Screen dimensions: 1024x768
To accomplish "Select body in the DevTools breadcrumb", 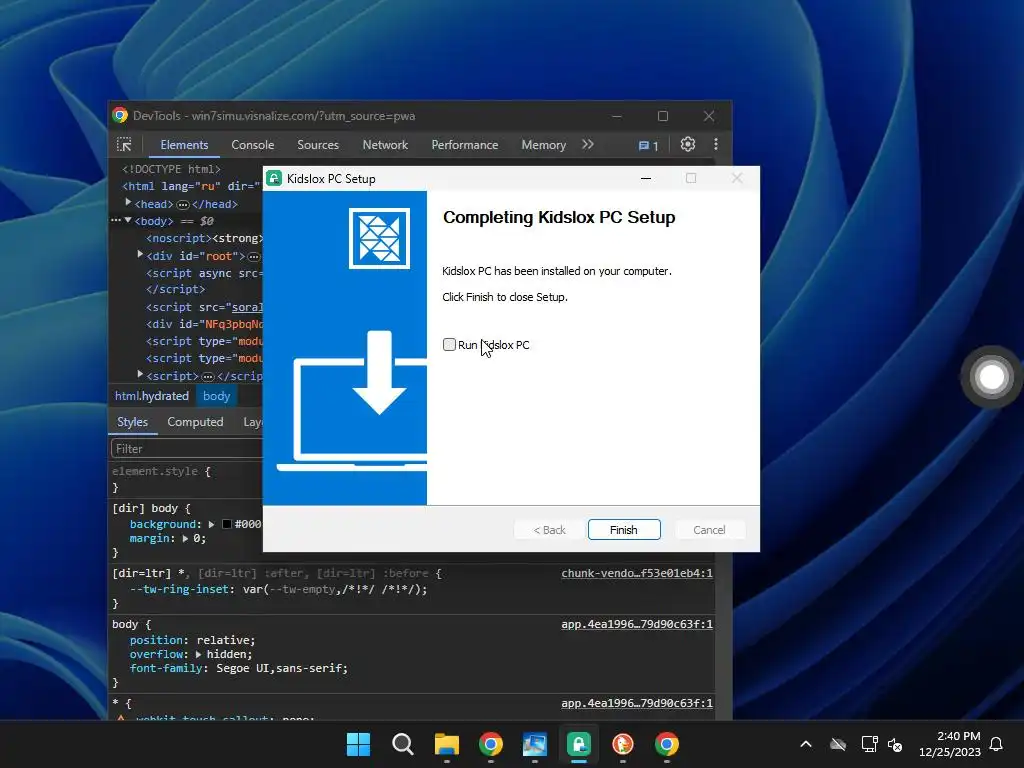I will pos(216,396).
